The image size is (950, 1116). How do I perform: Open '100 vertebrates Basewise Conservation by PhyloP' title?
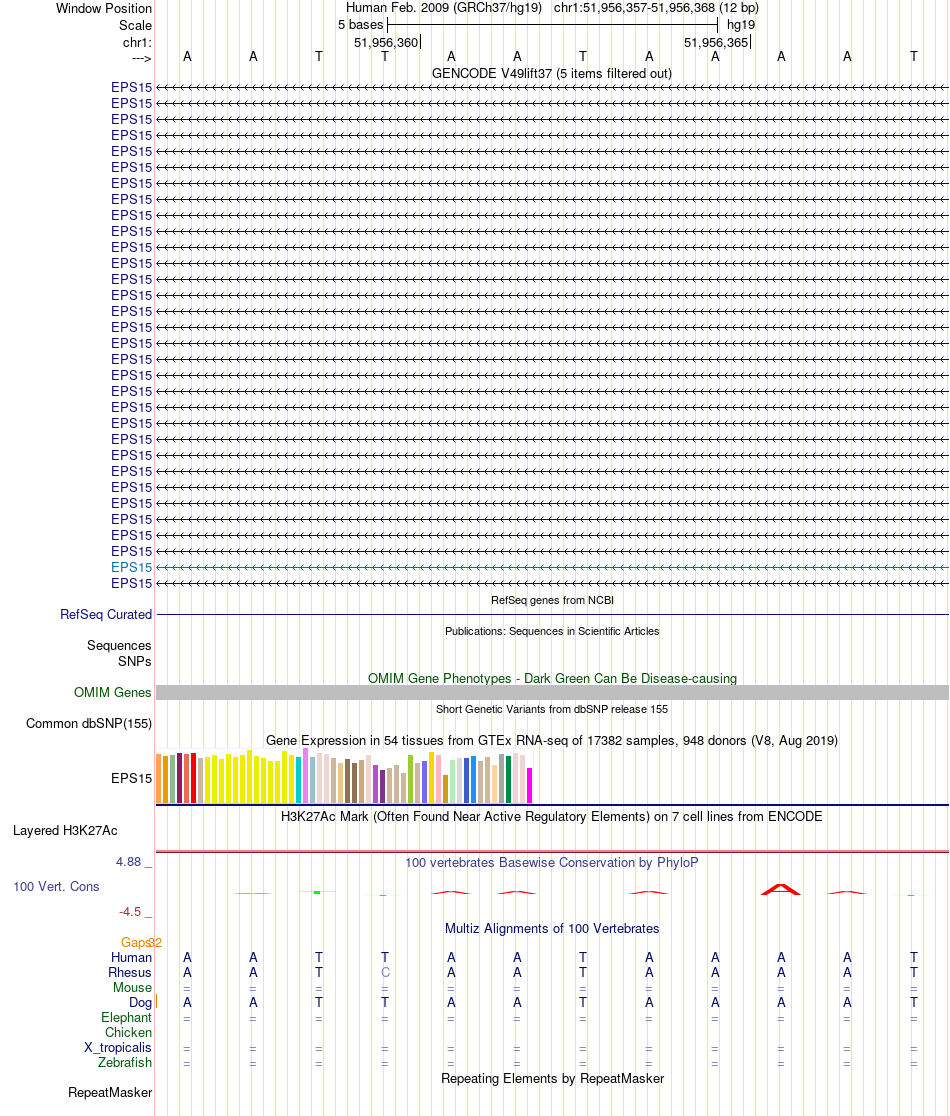point(551,863)
